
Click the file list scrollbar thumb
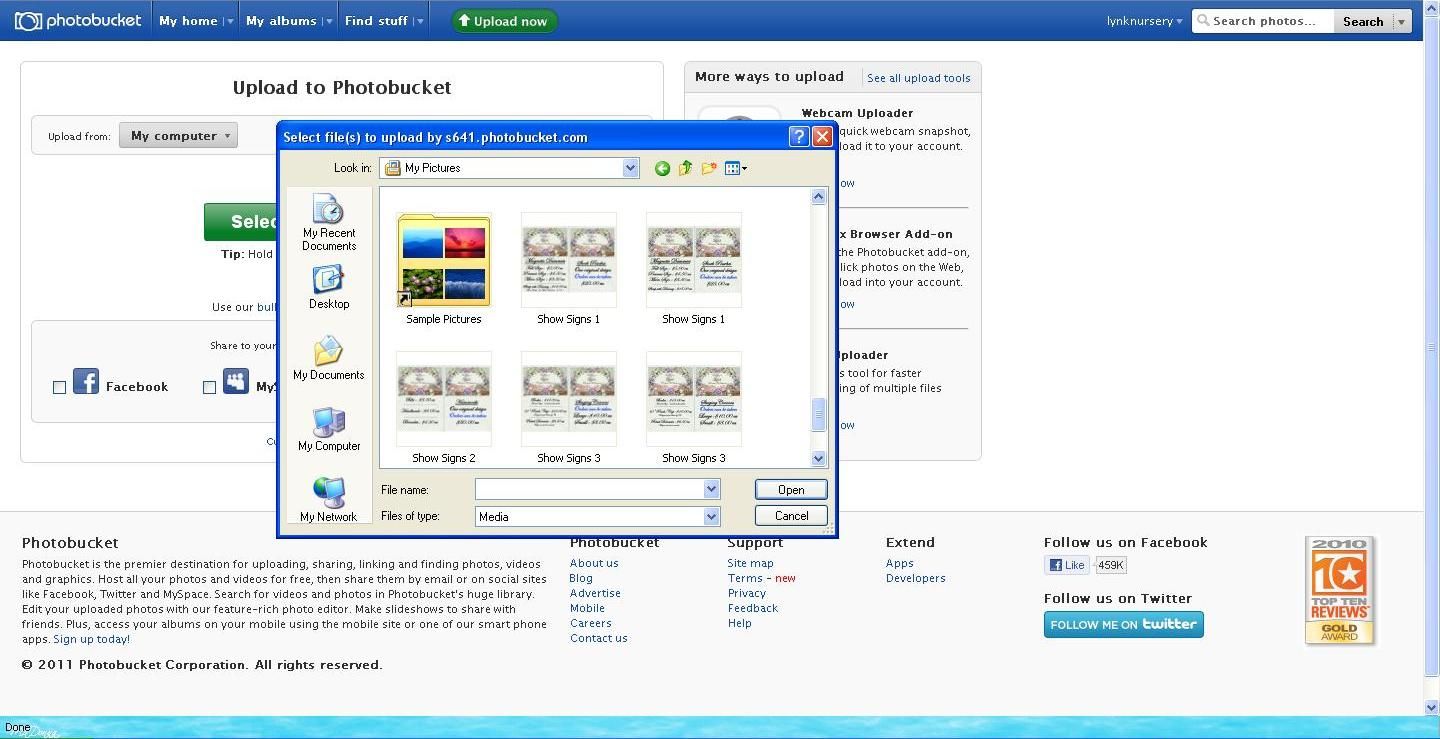818,415
